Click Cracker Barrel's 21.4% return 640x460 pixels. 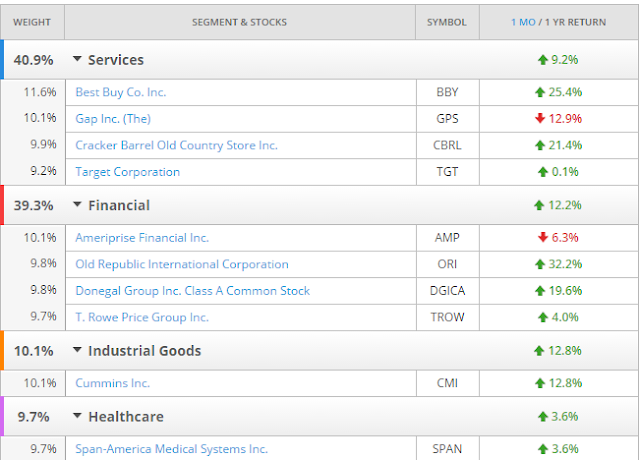pos(558,145)
